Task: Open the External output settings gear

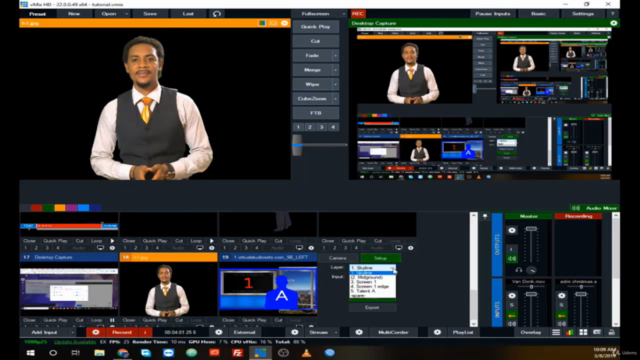Action: click(x=219, y=332)
